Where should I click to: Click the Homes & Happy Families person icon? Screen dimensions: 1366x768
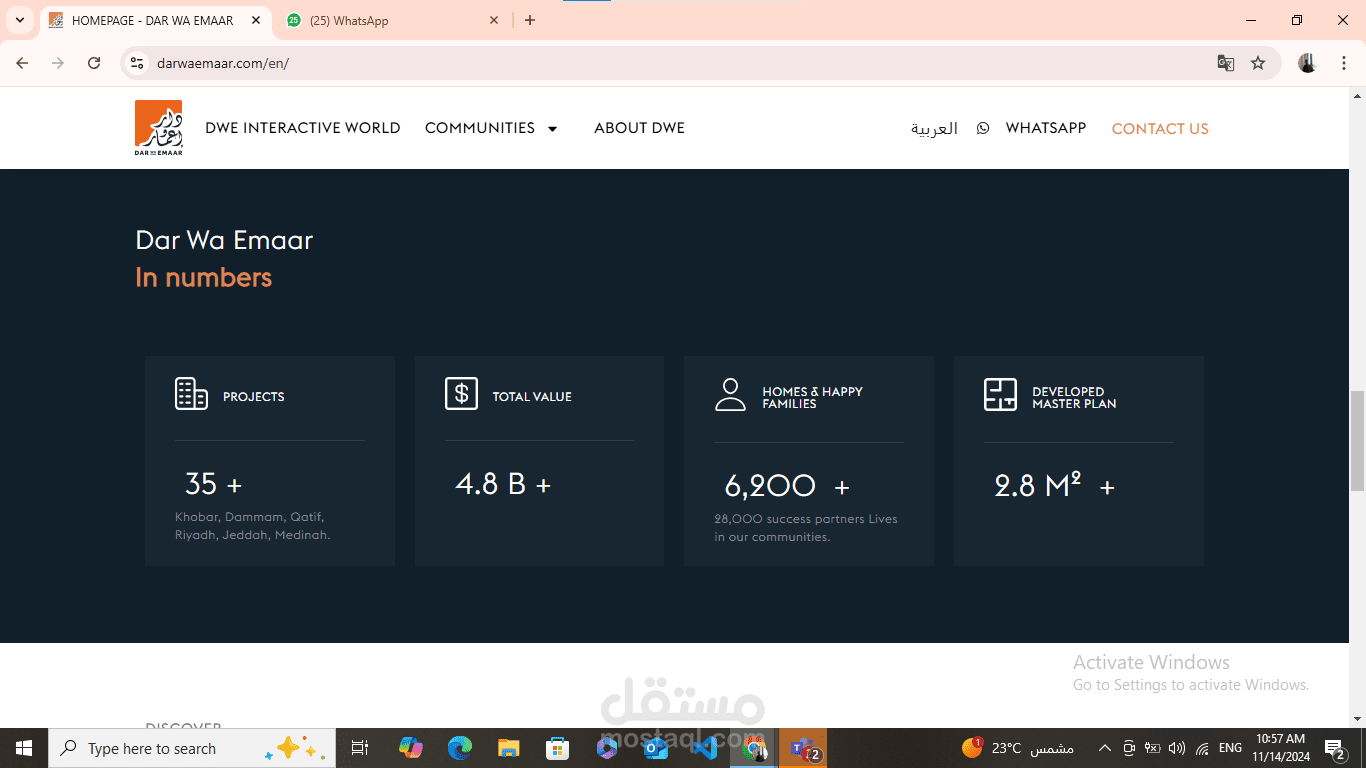click(x=730, y=394)
